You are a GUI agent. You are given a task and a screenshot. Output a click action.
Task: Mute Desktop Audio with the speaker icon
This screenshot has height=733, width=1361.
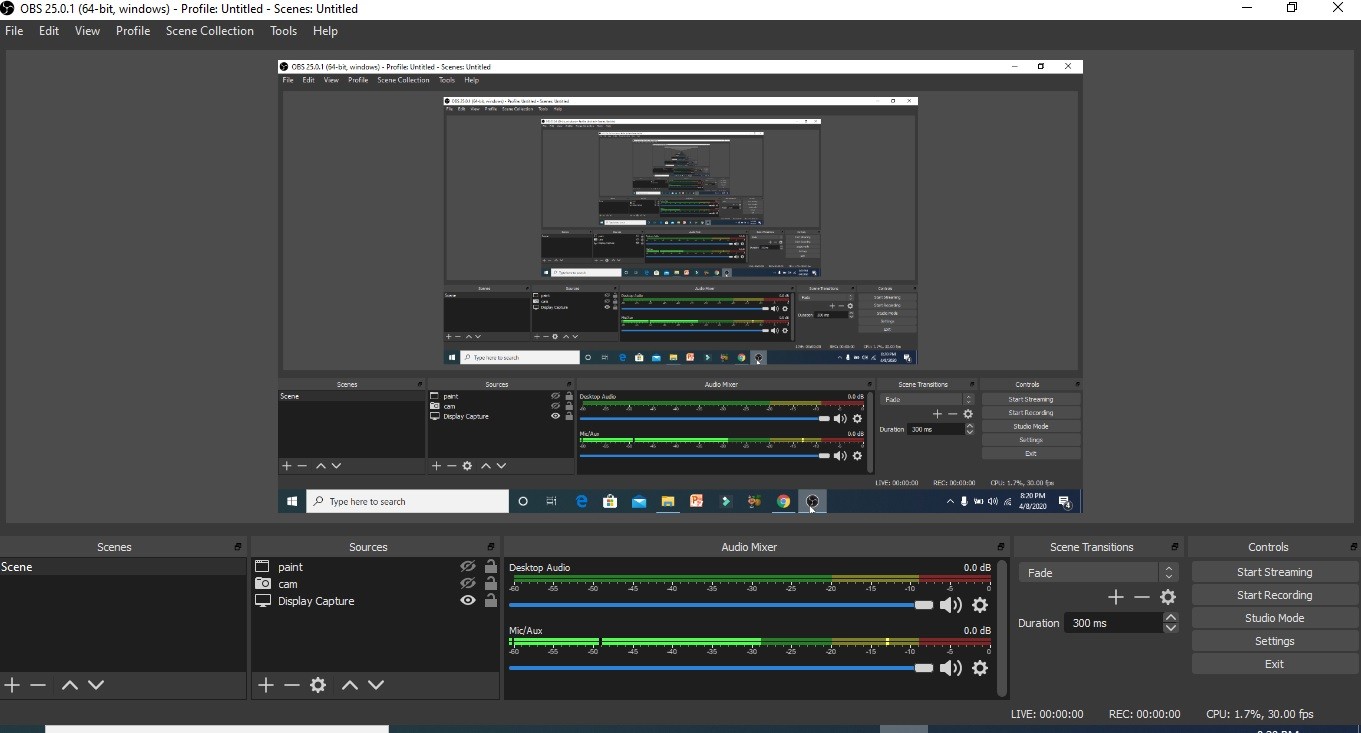pos(950,605)
